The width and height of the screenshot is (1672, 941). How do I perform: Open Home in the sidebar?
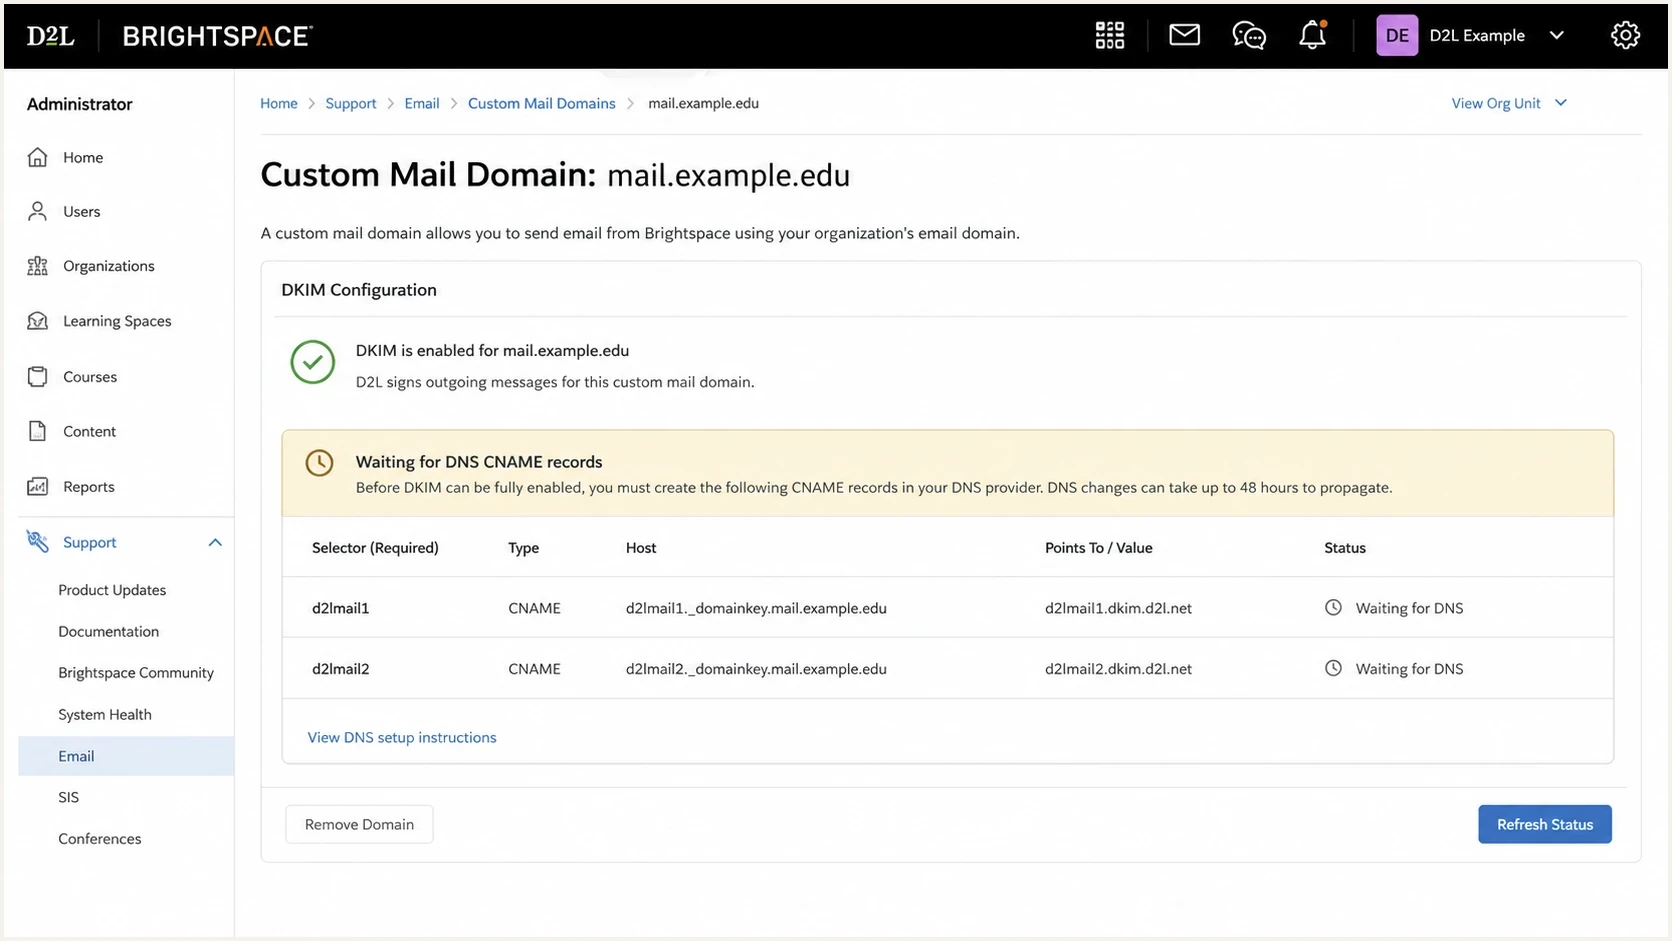pos(83,157)
